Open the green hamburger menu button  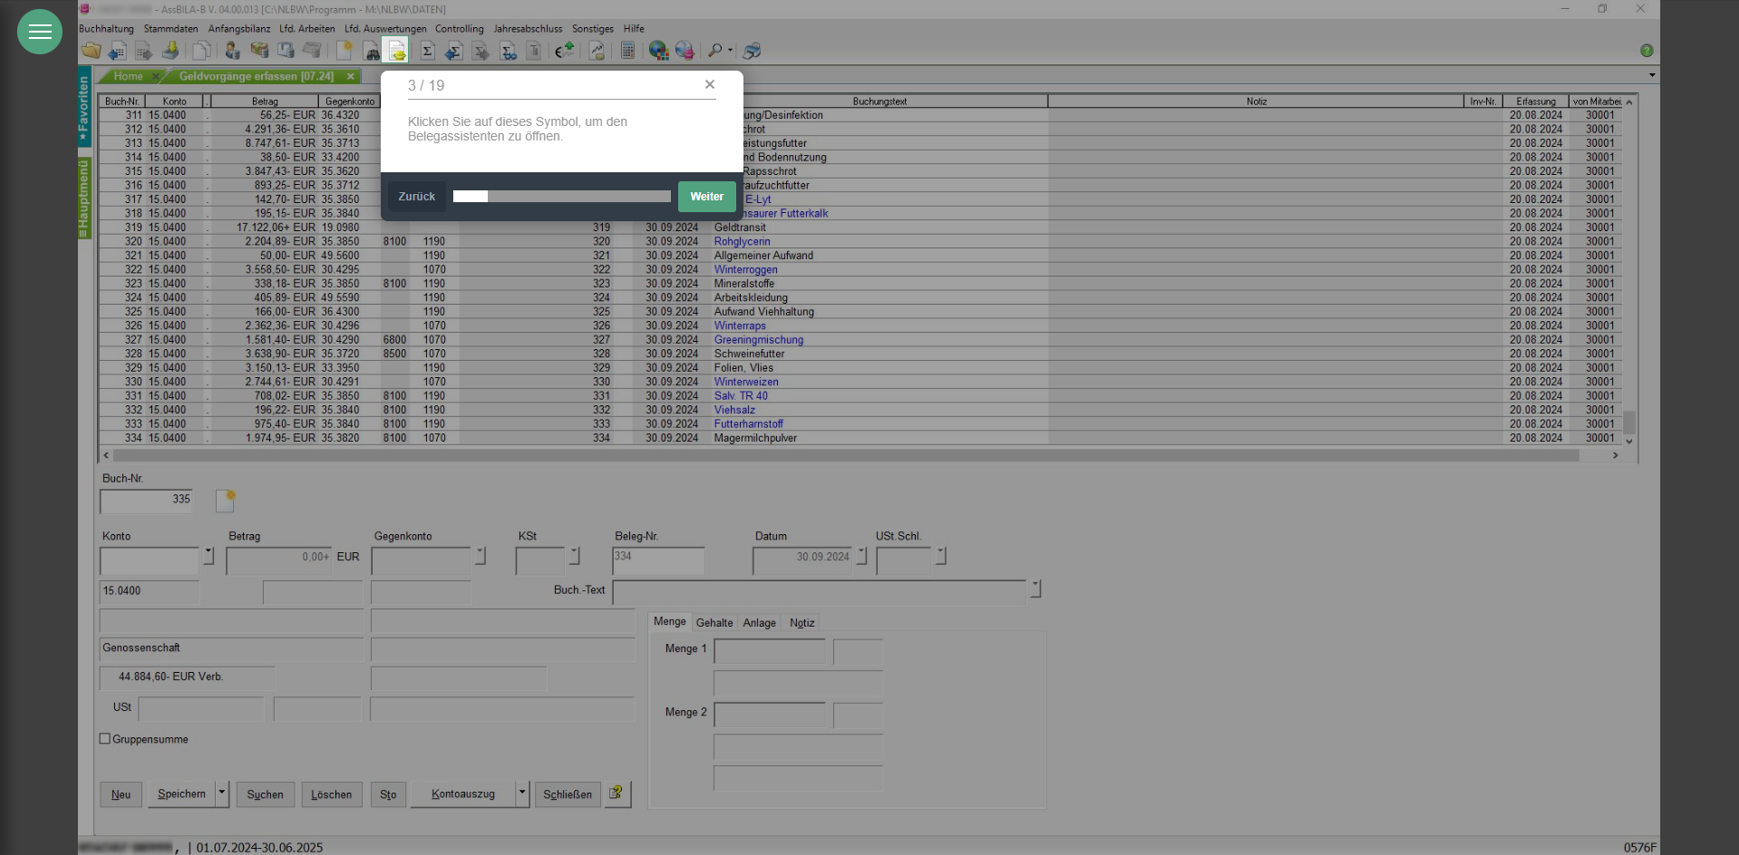click(x=40, y=31)
